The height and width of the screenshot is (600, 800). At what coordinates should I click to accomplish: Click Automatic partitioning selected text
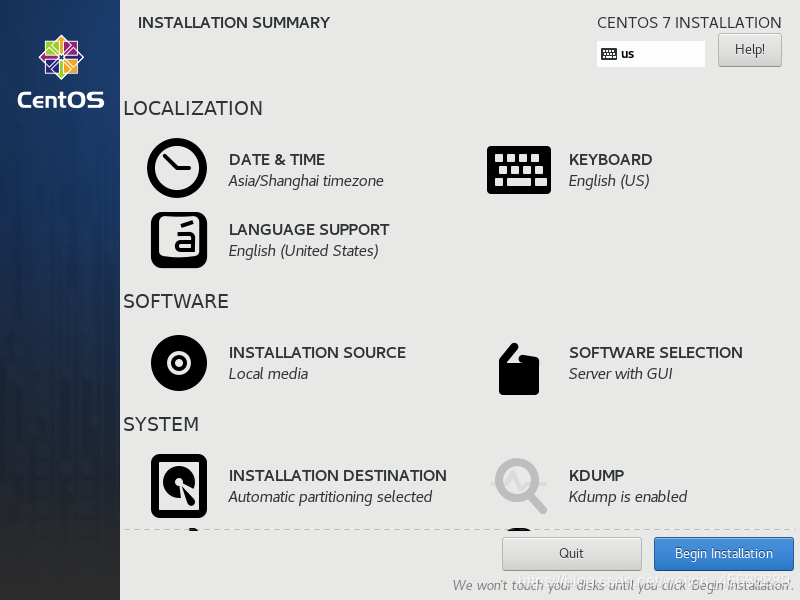coord(330,497)
